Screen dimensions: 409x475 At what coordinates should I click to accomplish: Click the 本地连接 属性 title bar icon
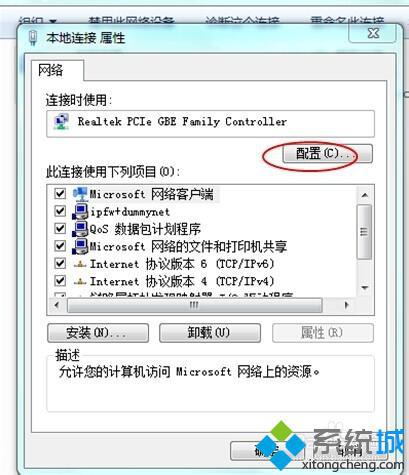pos(33,38)
